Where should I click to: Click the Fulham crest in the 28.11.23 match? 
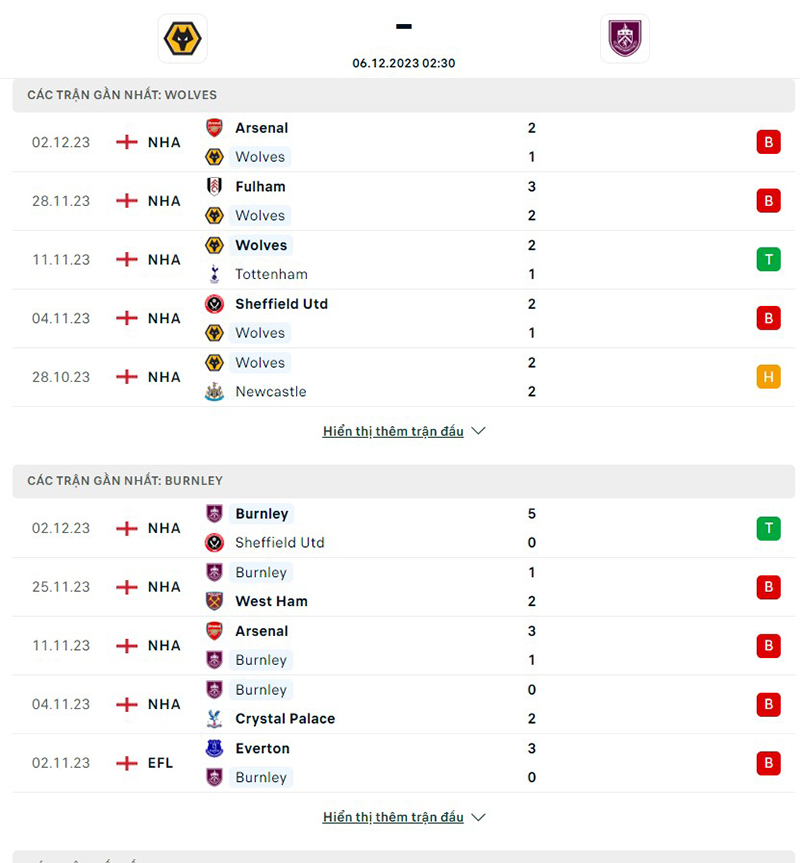[214, 187]
